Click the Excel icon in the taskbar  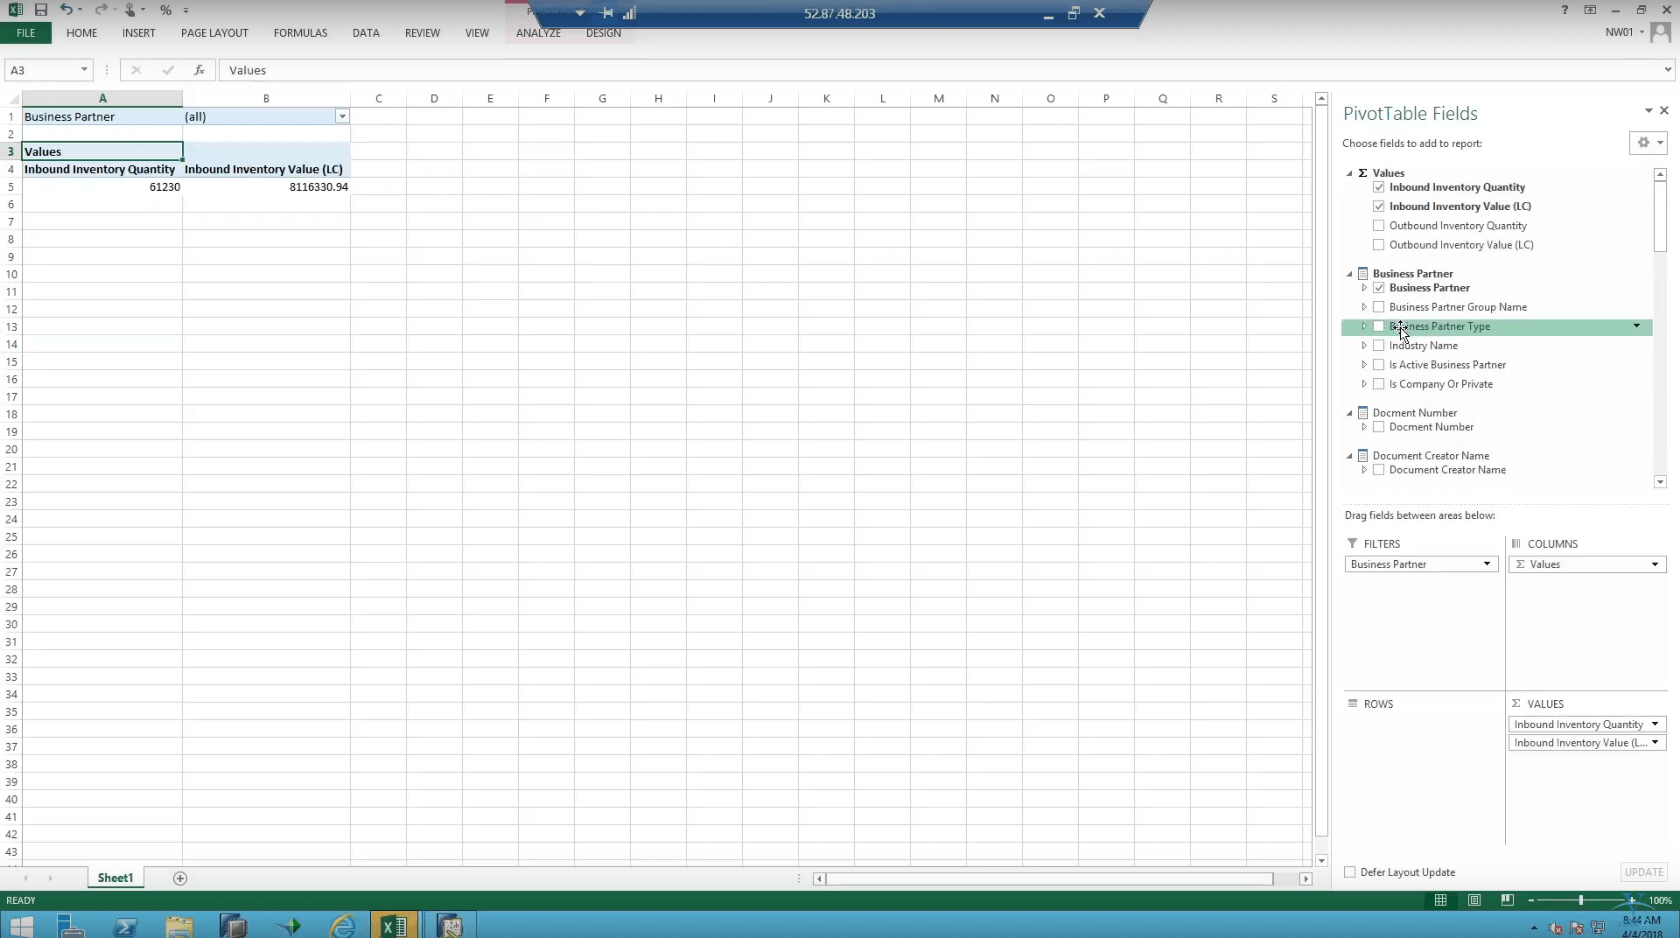point(393,924)
